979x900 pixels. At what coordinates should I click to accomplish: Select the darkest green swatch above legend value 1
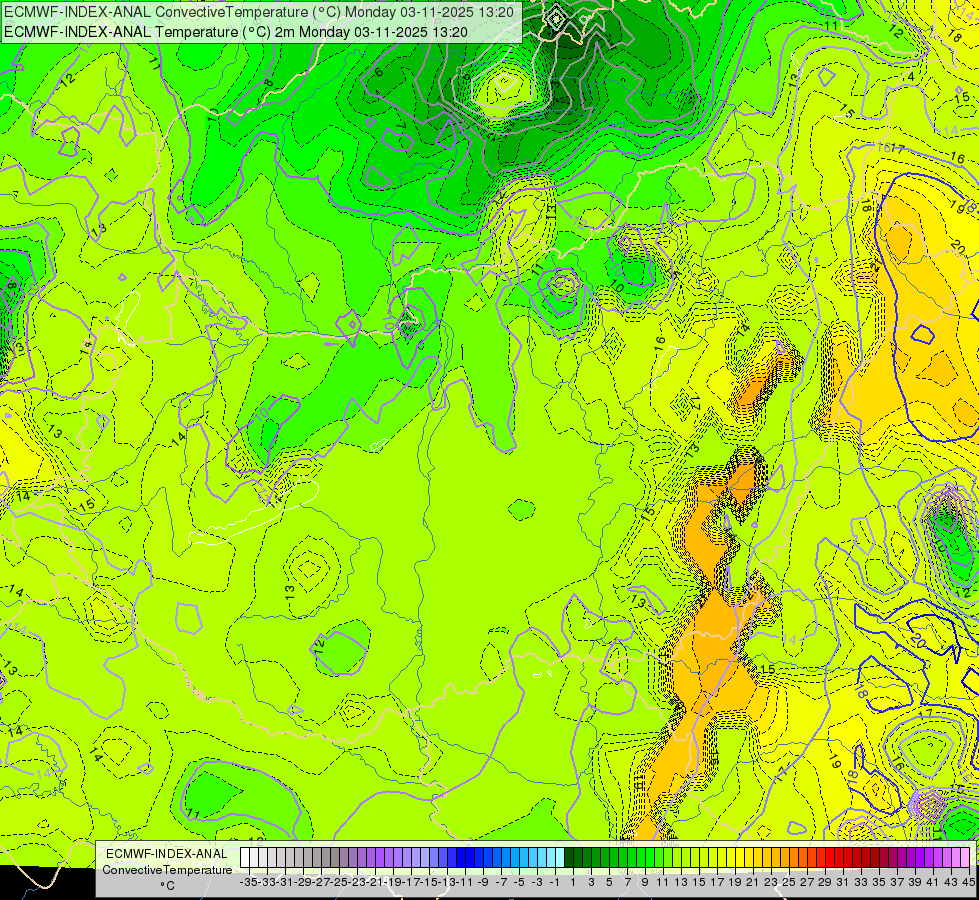coord(569,857)
